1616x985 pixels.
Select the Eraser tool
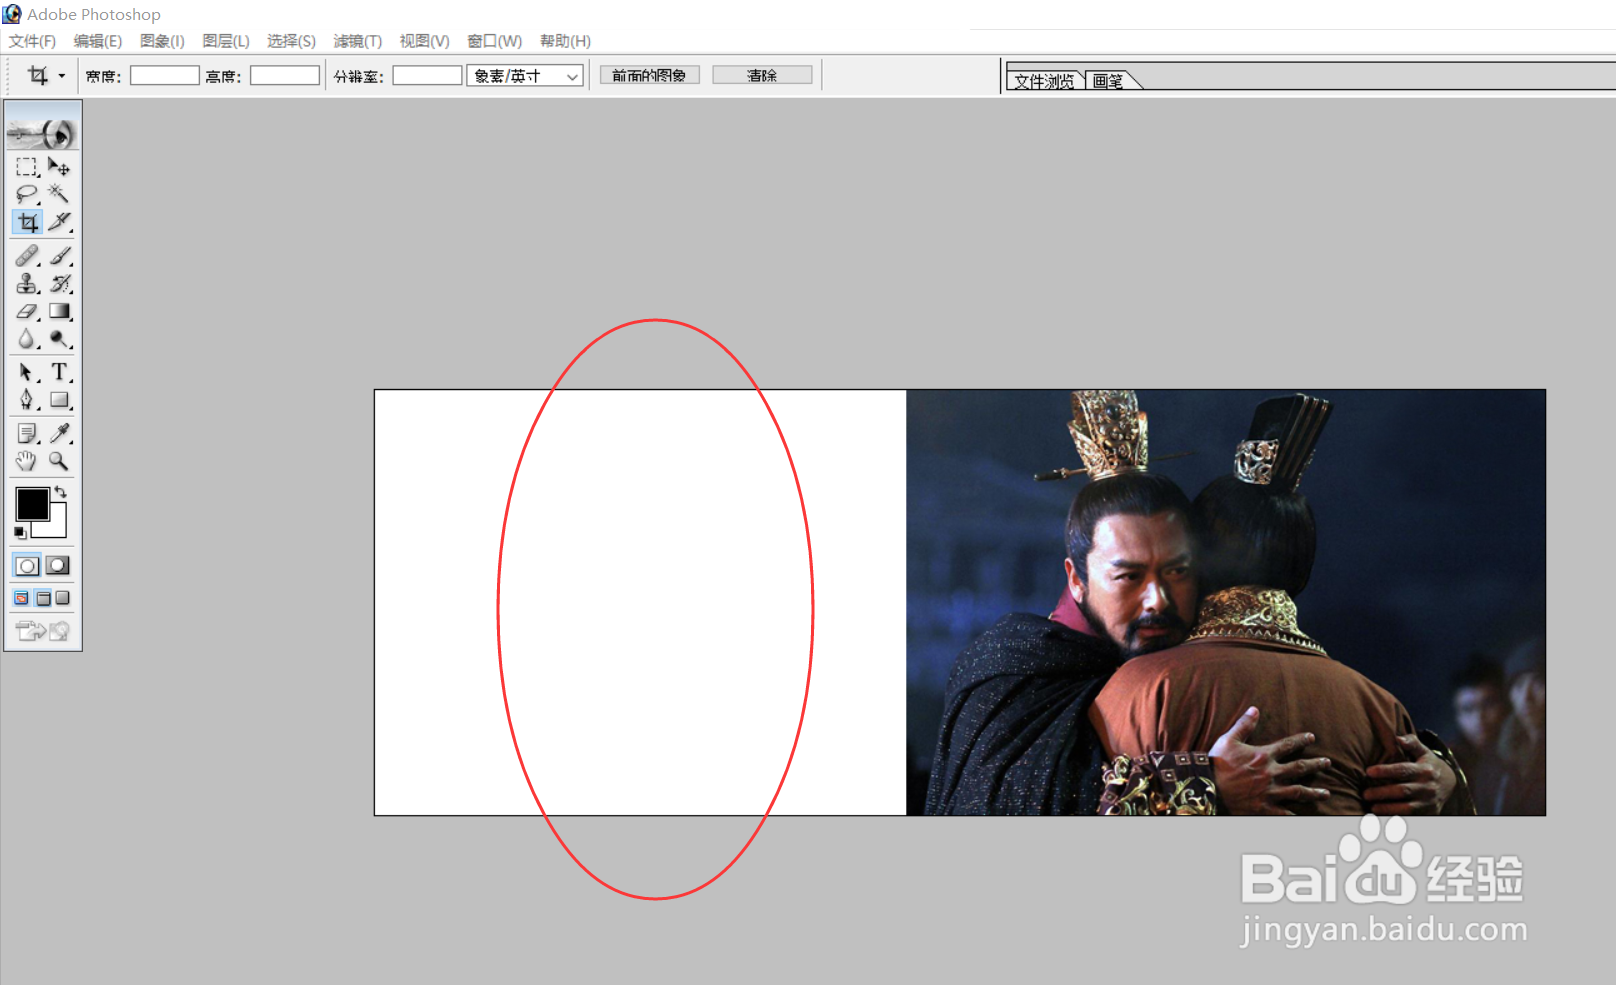tap(27, 312)
